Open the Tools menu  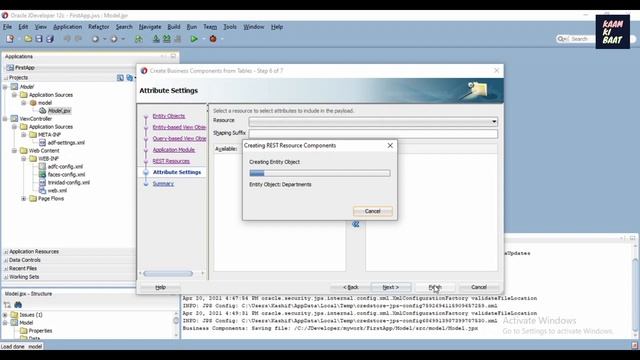coord(230,27)
